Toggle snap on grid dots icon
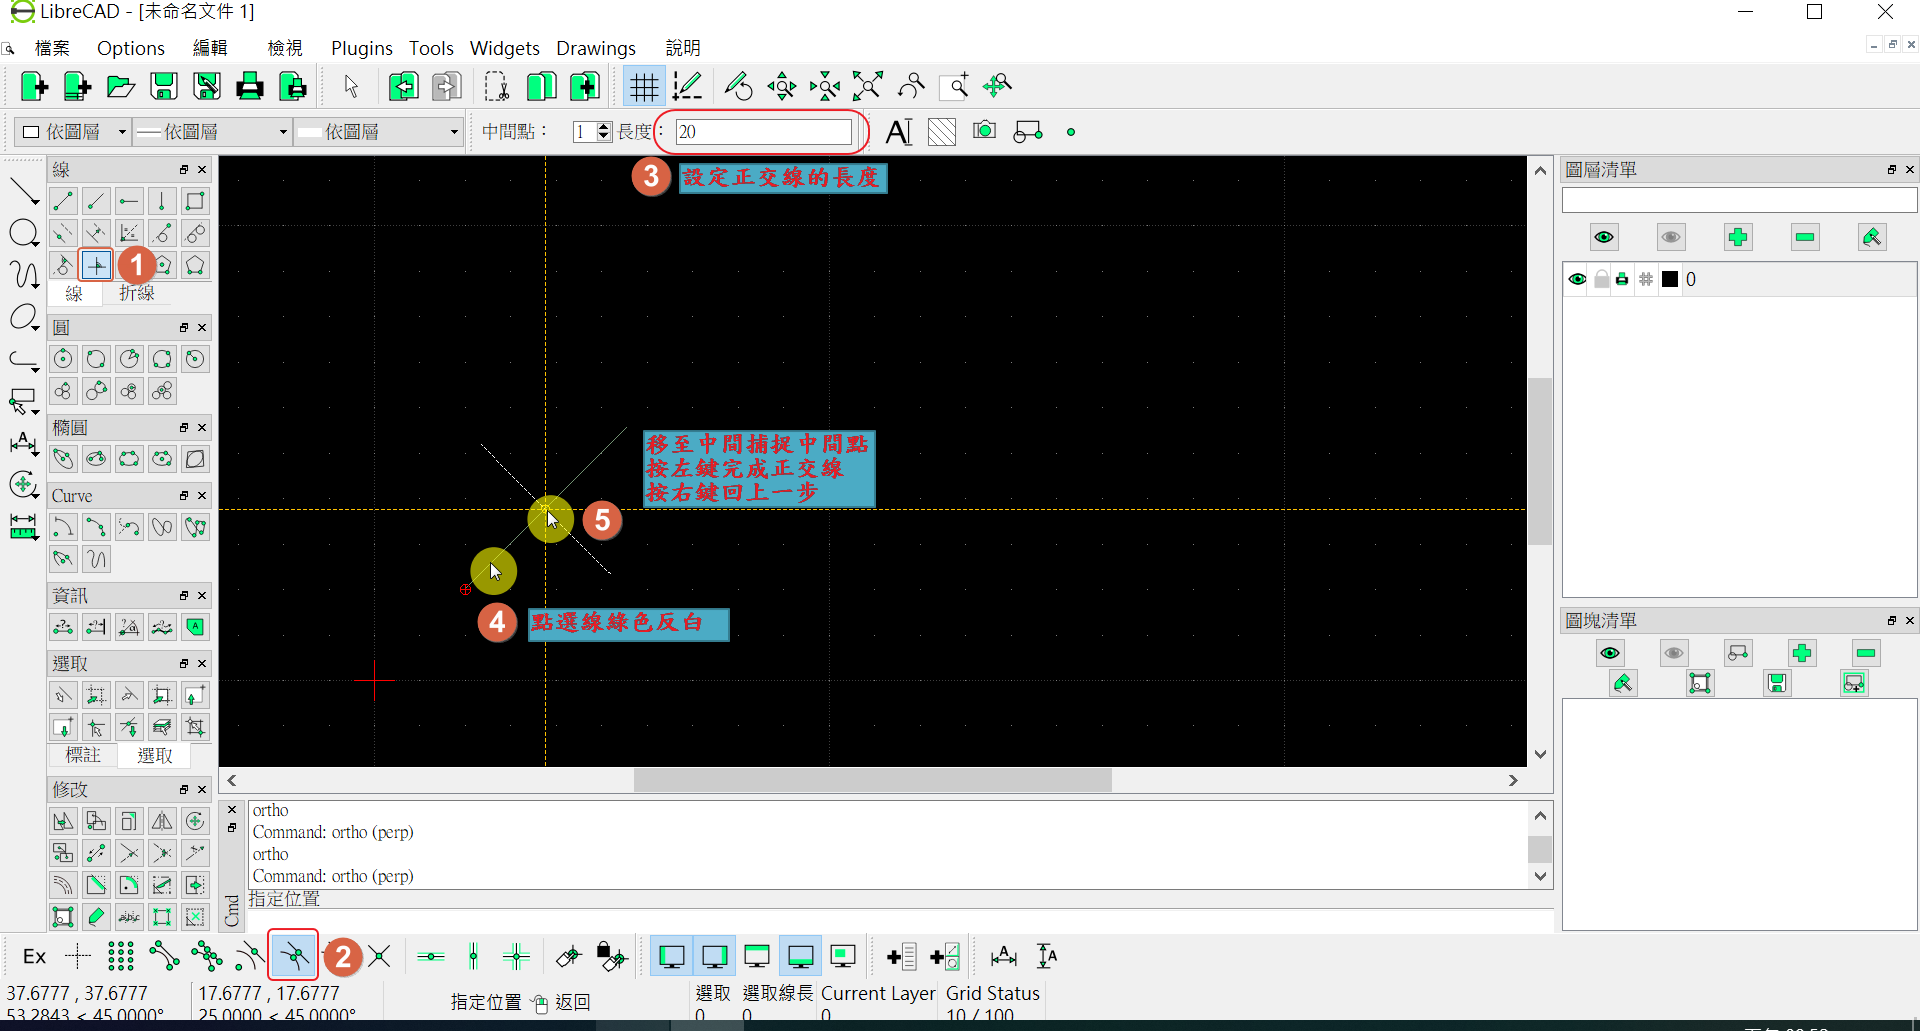 [x=121, y=956]
